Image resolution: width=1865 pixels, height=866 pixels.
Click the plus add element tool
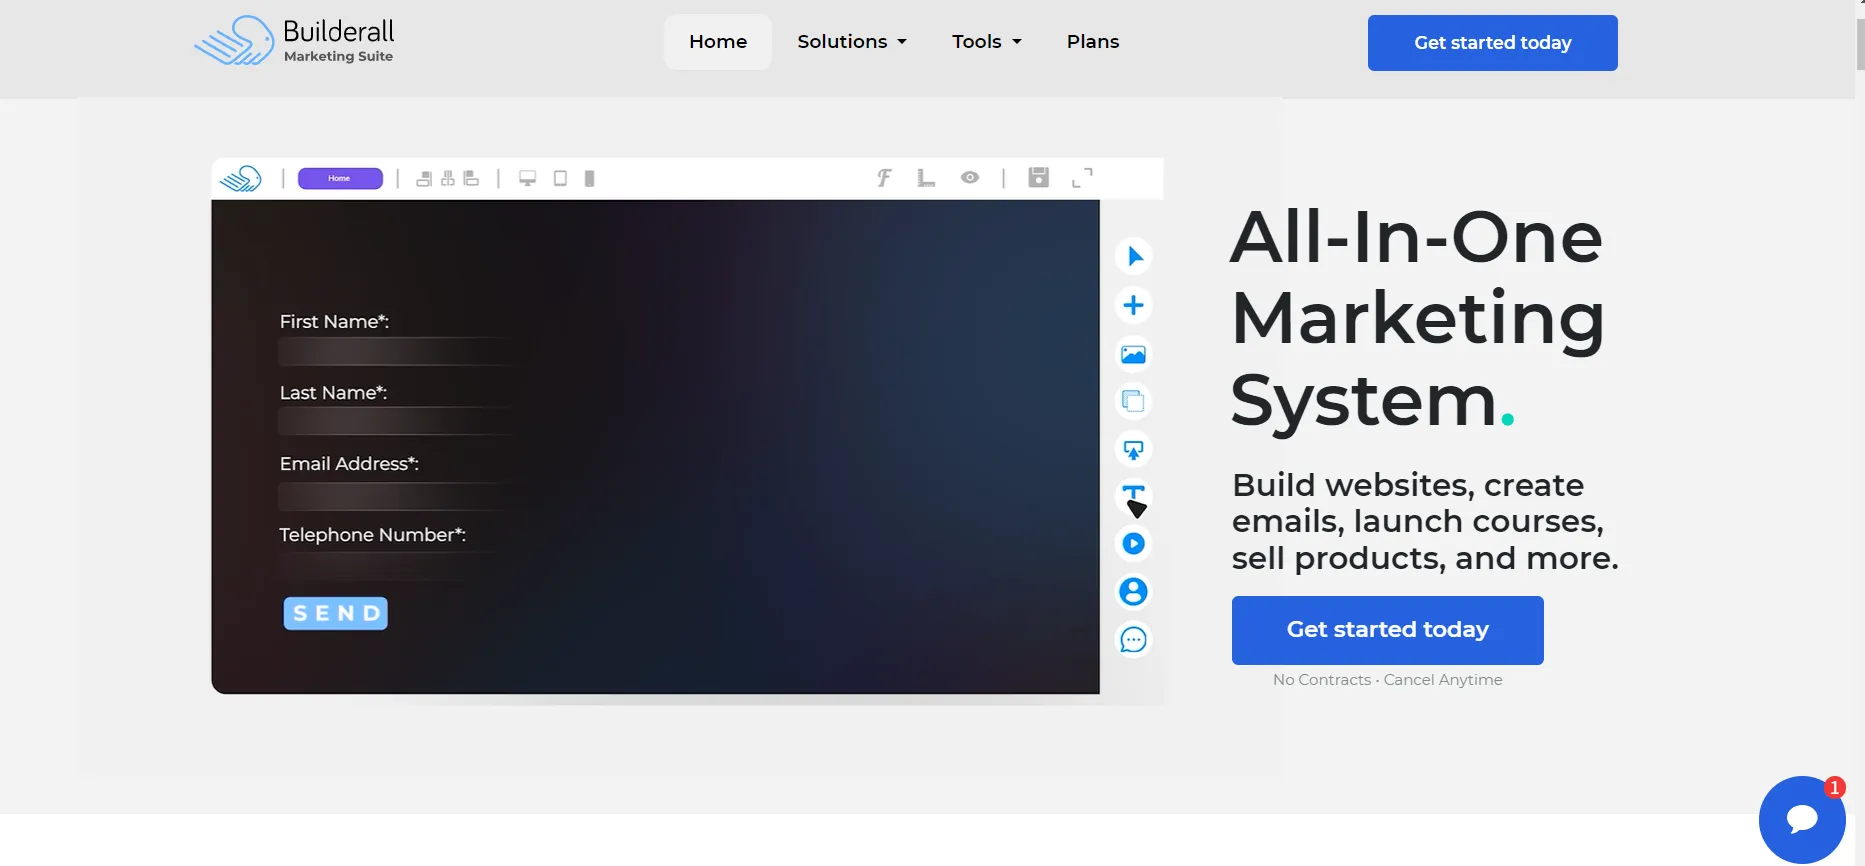point(1134,305)
